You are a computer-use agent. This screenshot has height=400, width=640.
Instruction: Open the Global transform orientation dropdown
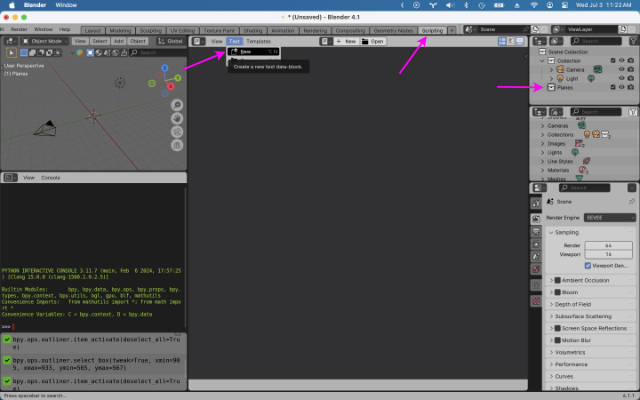pos(171,41)
